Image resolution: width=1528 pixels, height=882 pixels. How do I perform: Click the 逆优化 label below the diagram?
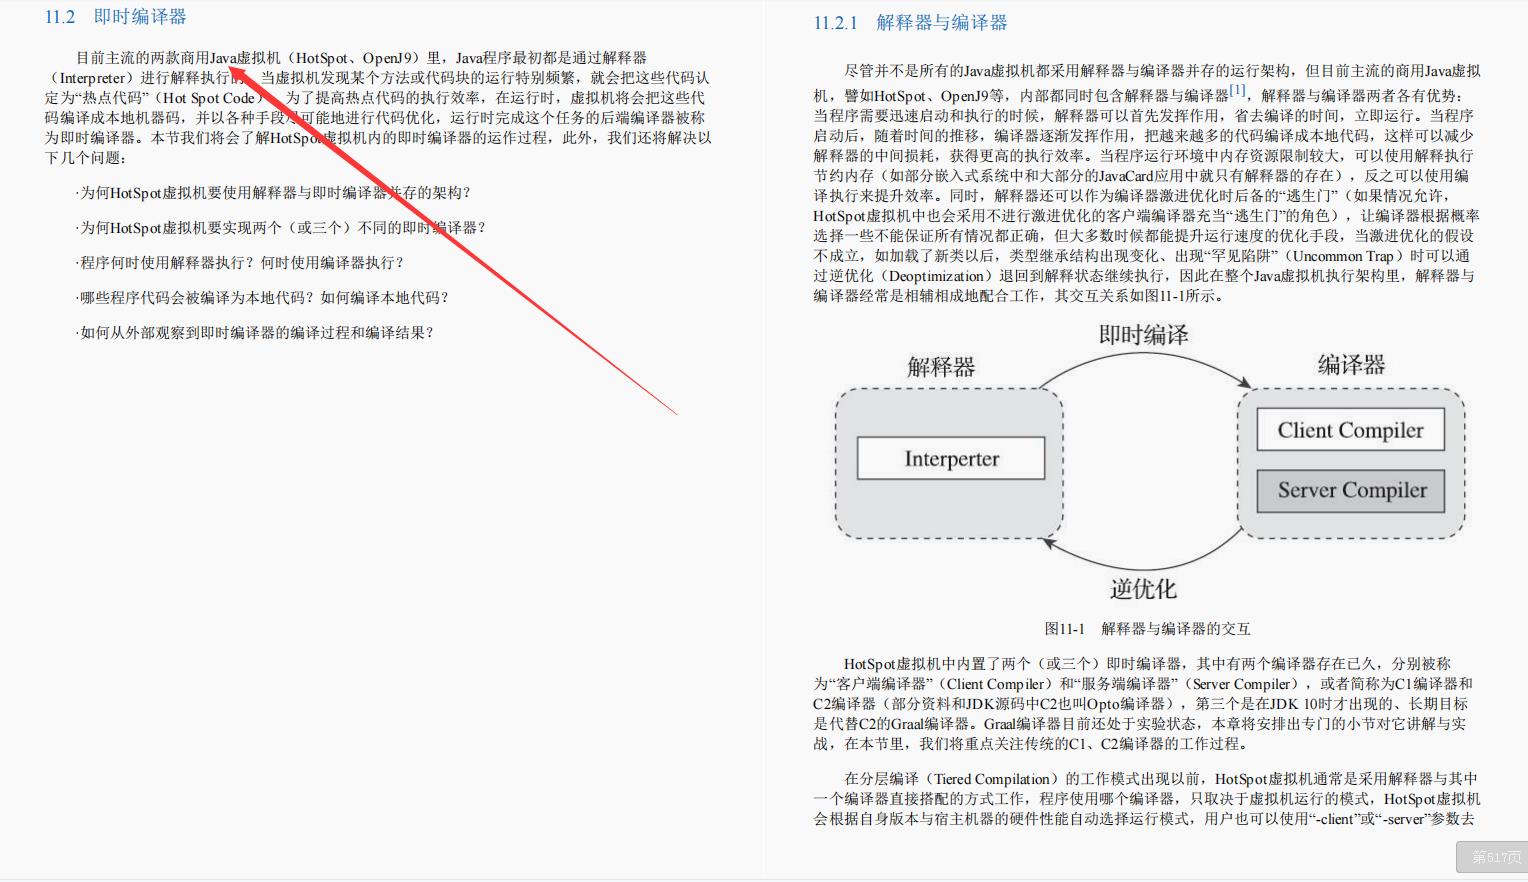1143,589
